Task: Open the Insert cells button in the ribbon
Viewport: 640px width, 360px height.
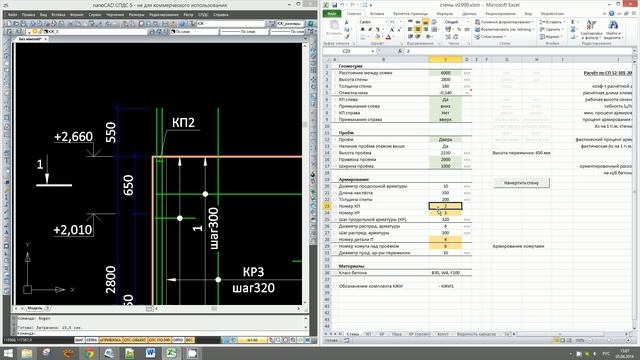Action: tap(553, 22)
